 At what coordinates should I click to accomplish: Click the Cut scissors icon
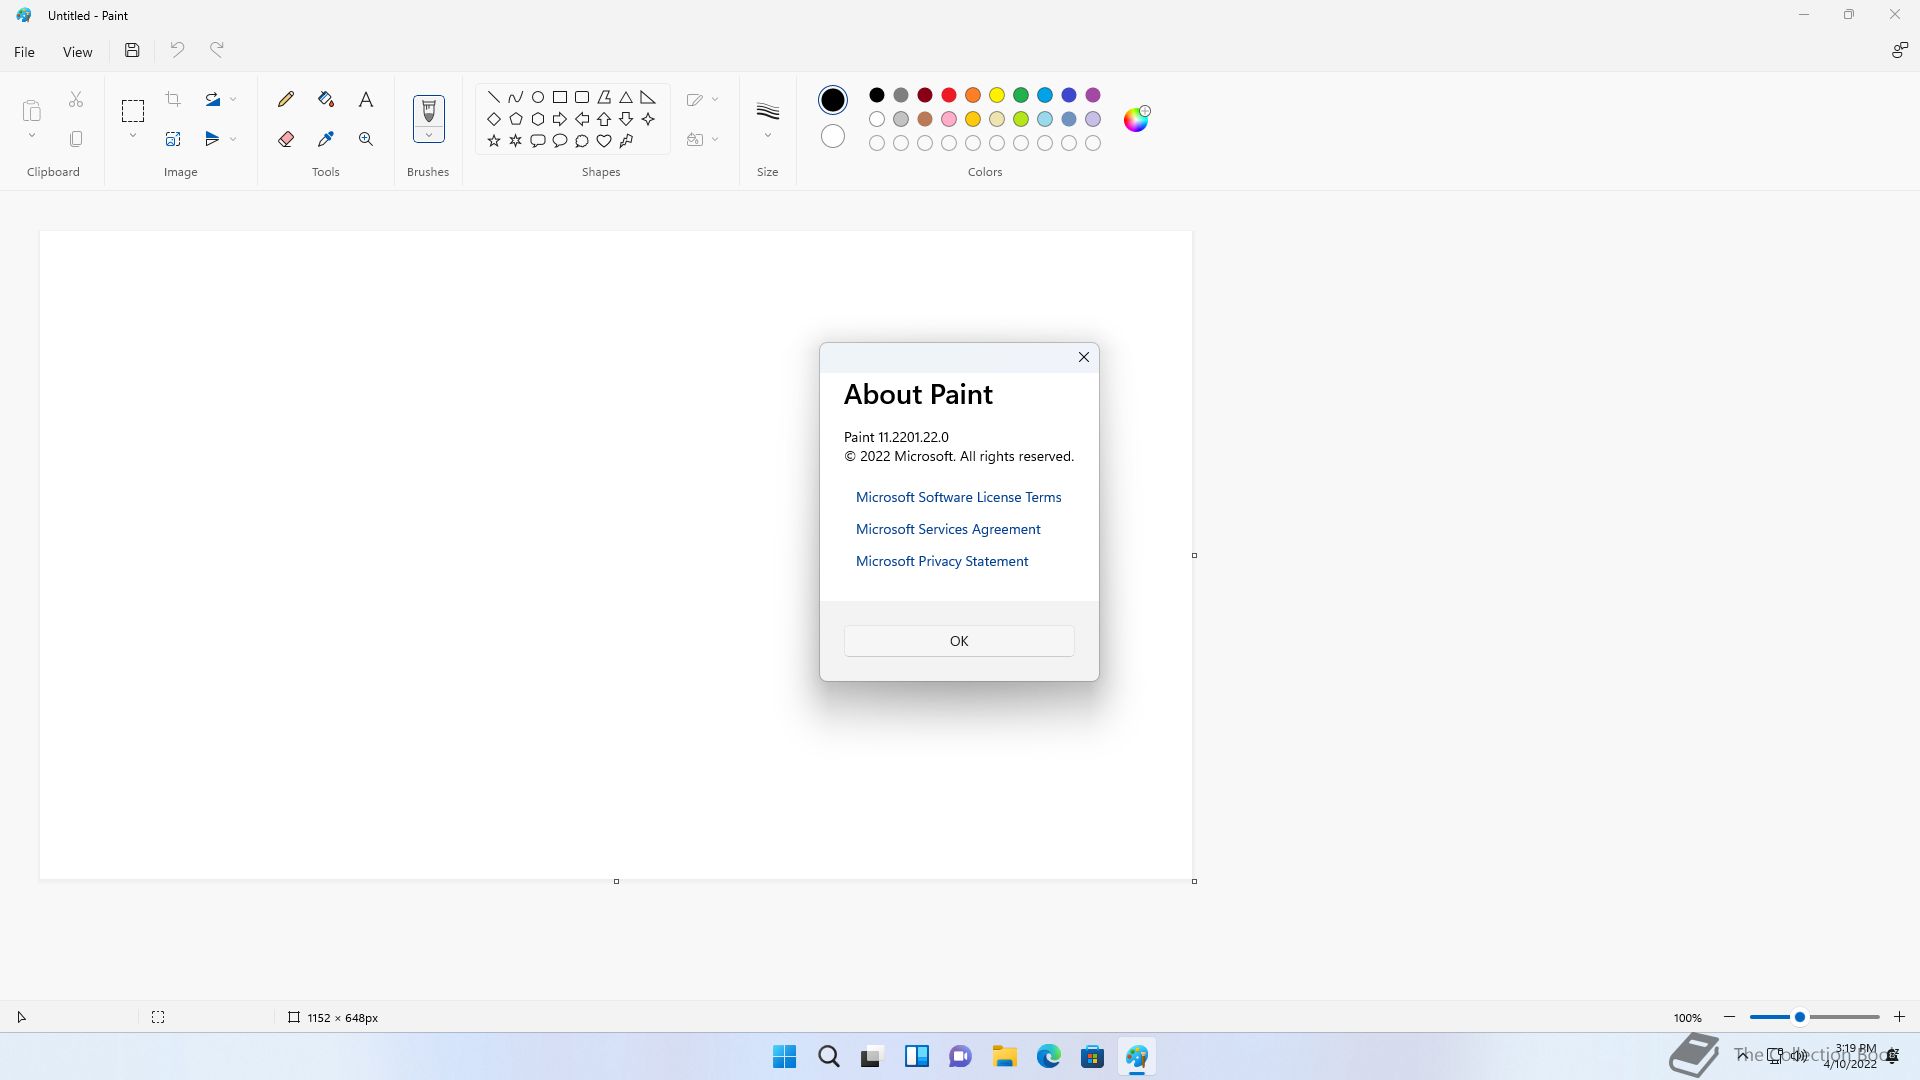(x=76, y=99)
